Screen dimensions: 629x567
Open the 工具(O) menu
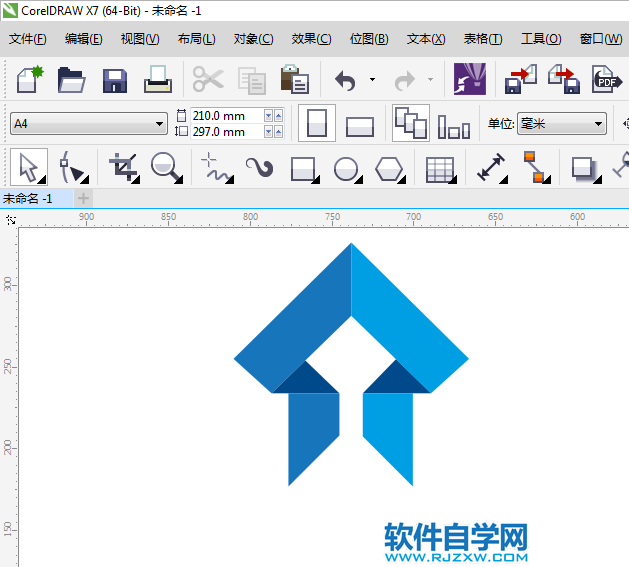(541, 39)
